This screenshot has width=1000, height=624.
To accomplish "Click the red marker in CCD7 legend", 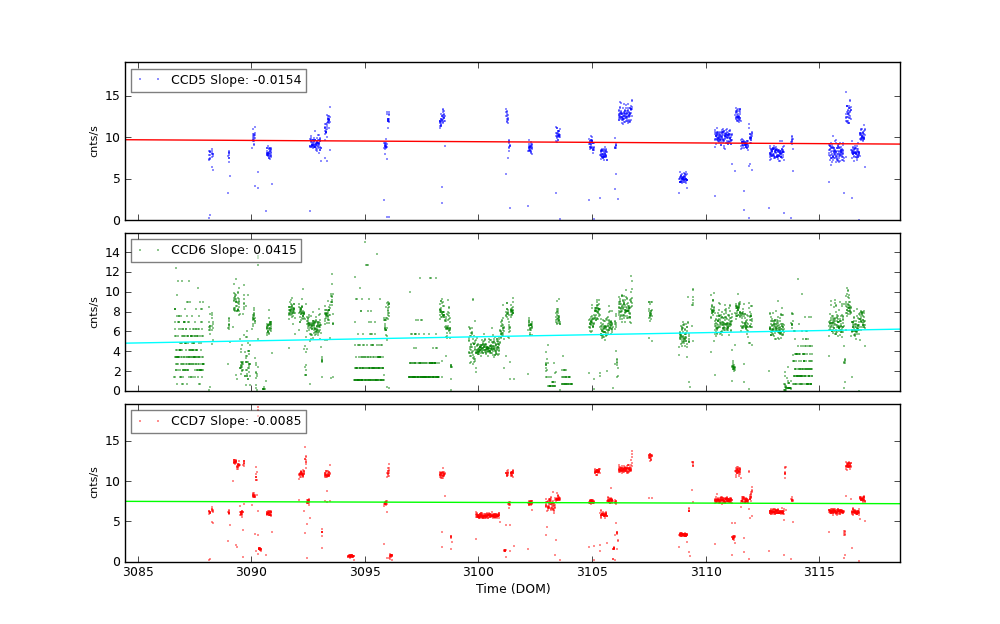I will click(140, 421).
